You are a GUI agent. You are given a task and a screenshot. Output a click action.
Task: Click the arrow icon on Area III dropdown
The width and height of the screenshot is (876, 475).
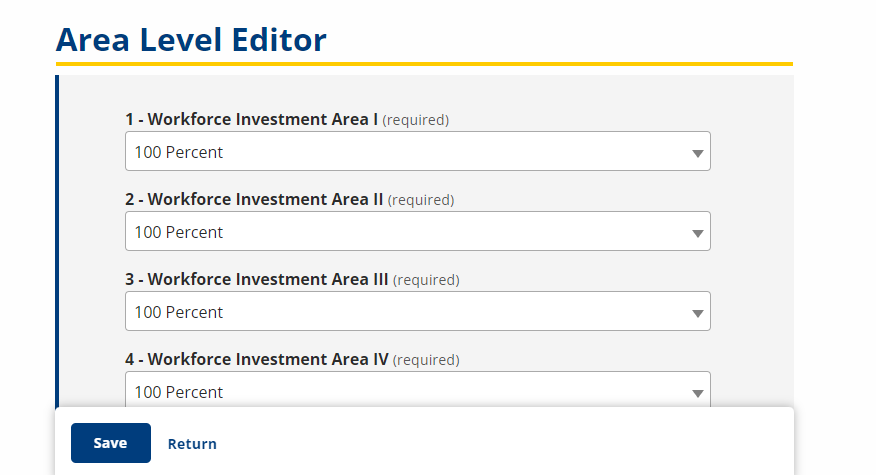[697, 313]
